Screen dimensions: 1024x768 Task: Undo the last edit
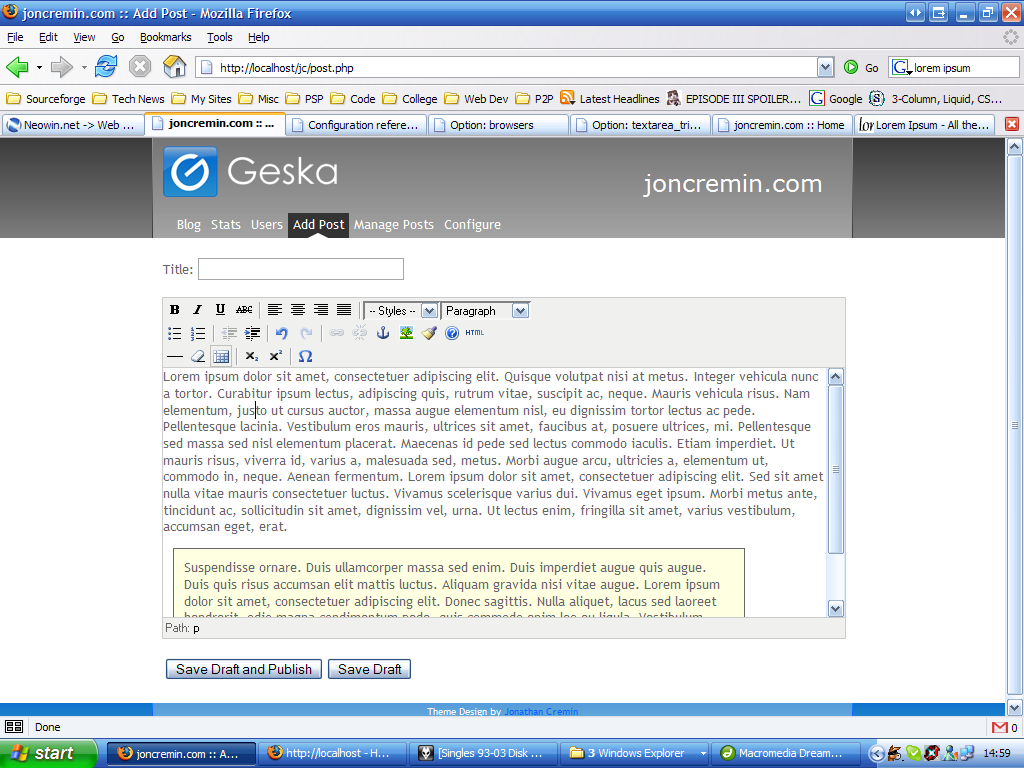(x=281, y=332)
